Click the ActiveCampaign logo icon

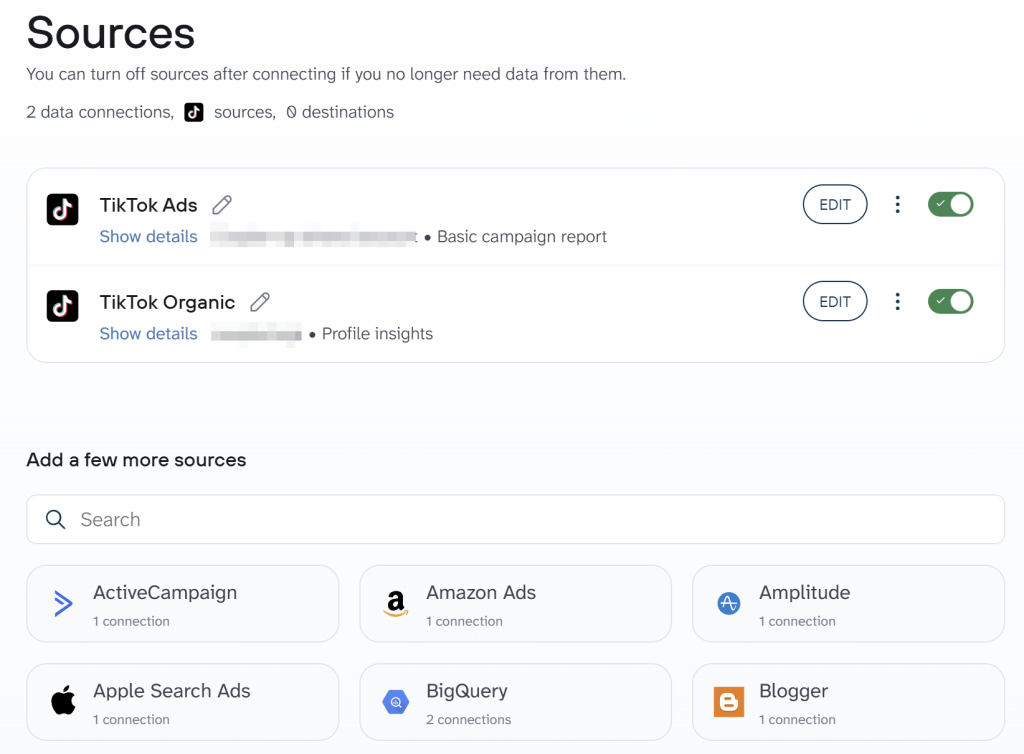(63, 603)
